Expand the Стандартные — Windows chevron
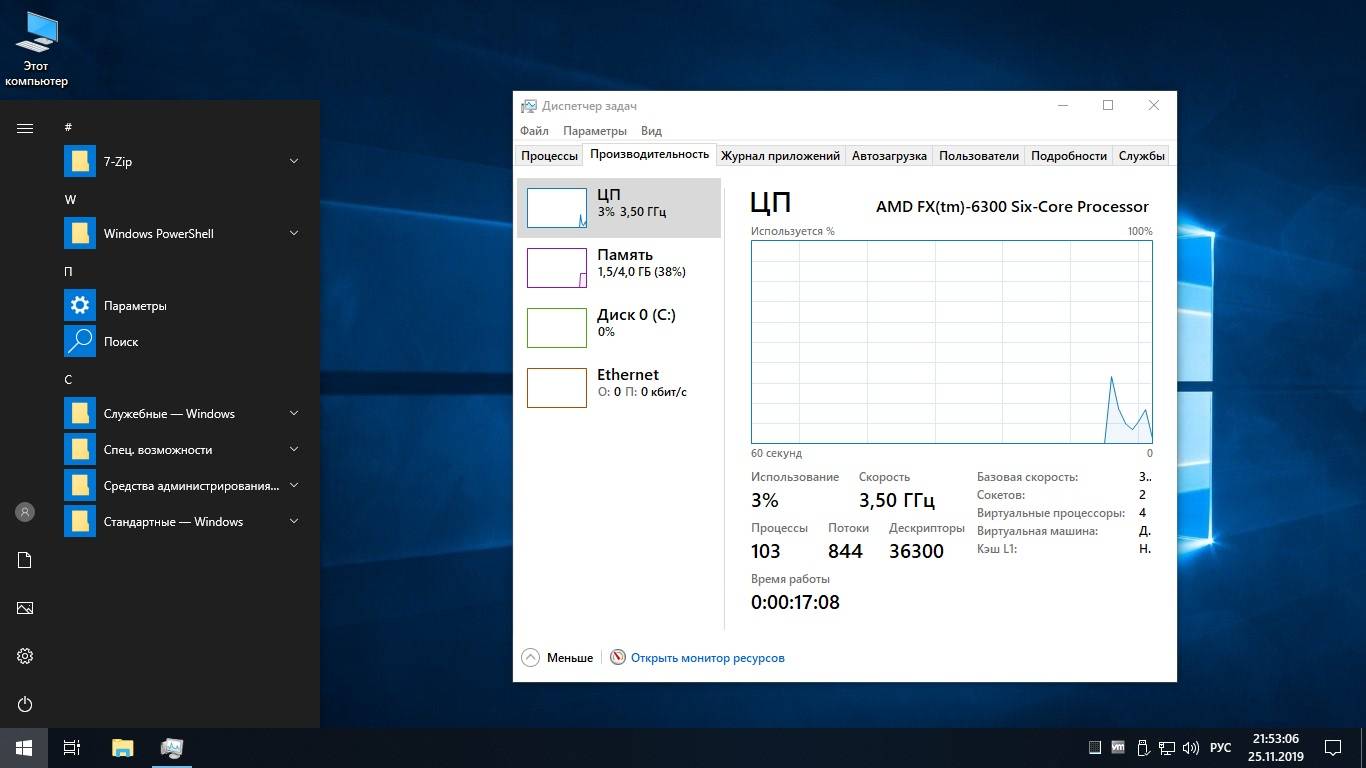Viewport: 1366px width, 768px height. click(x=294, y=521)
